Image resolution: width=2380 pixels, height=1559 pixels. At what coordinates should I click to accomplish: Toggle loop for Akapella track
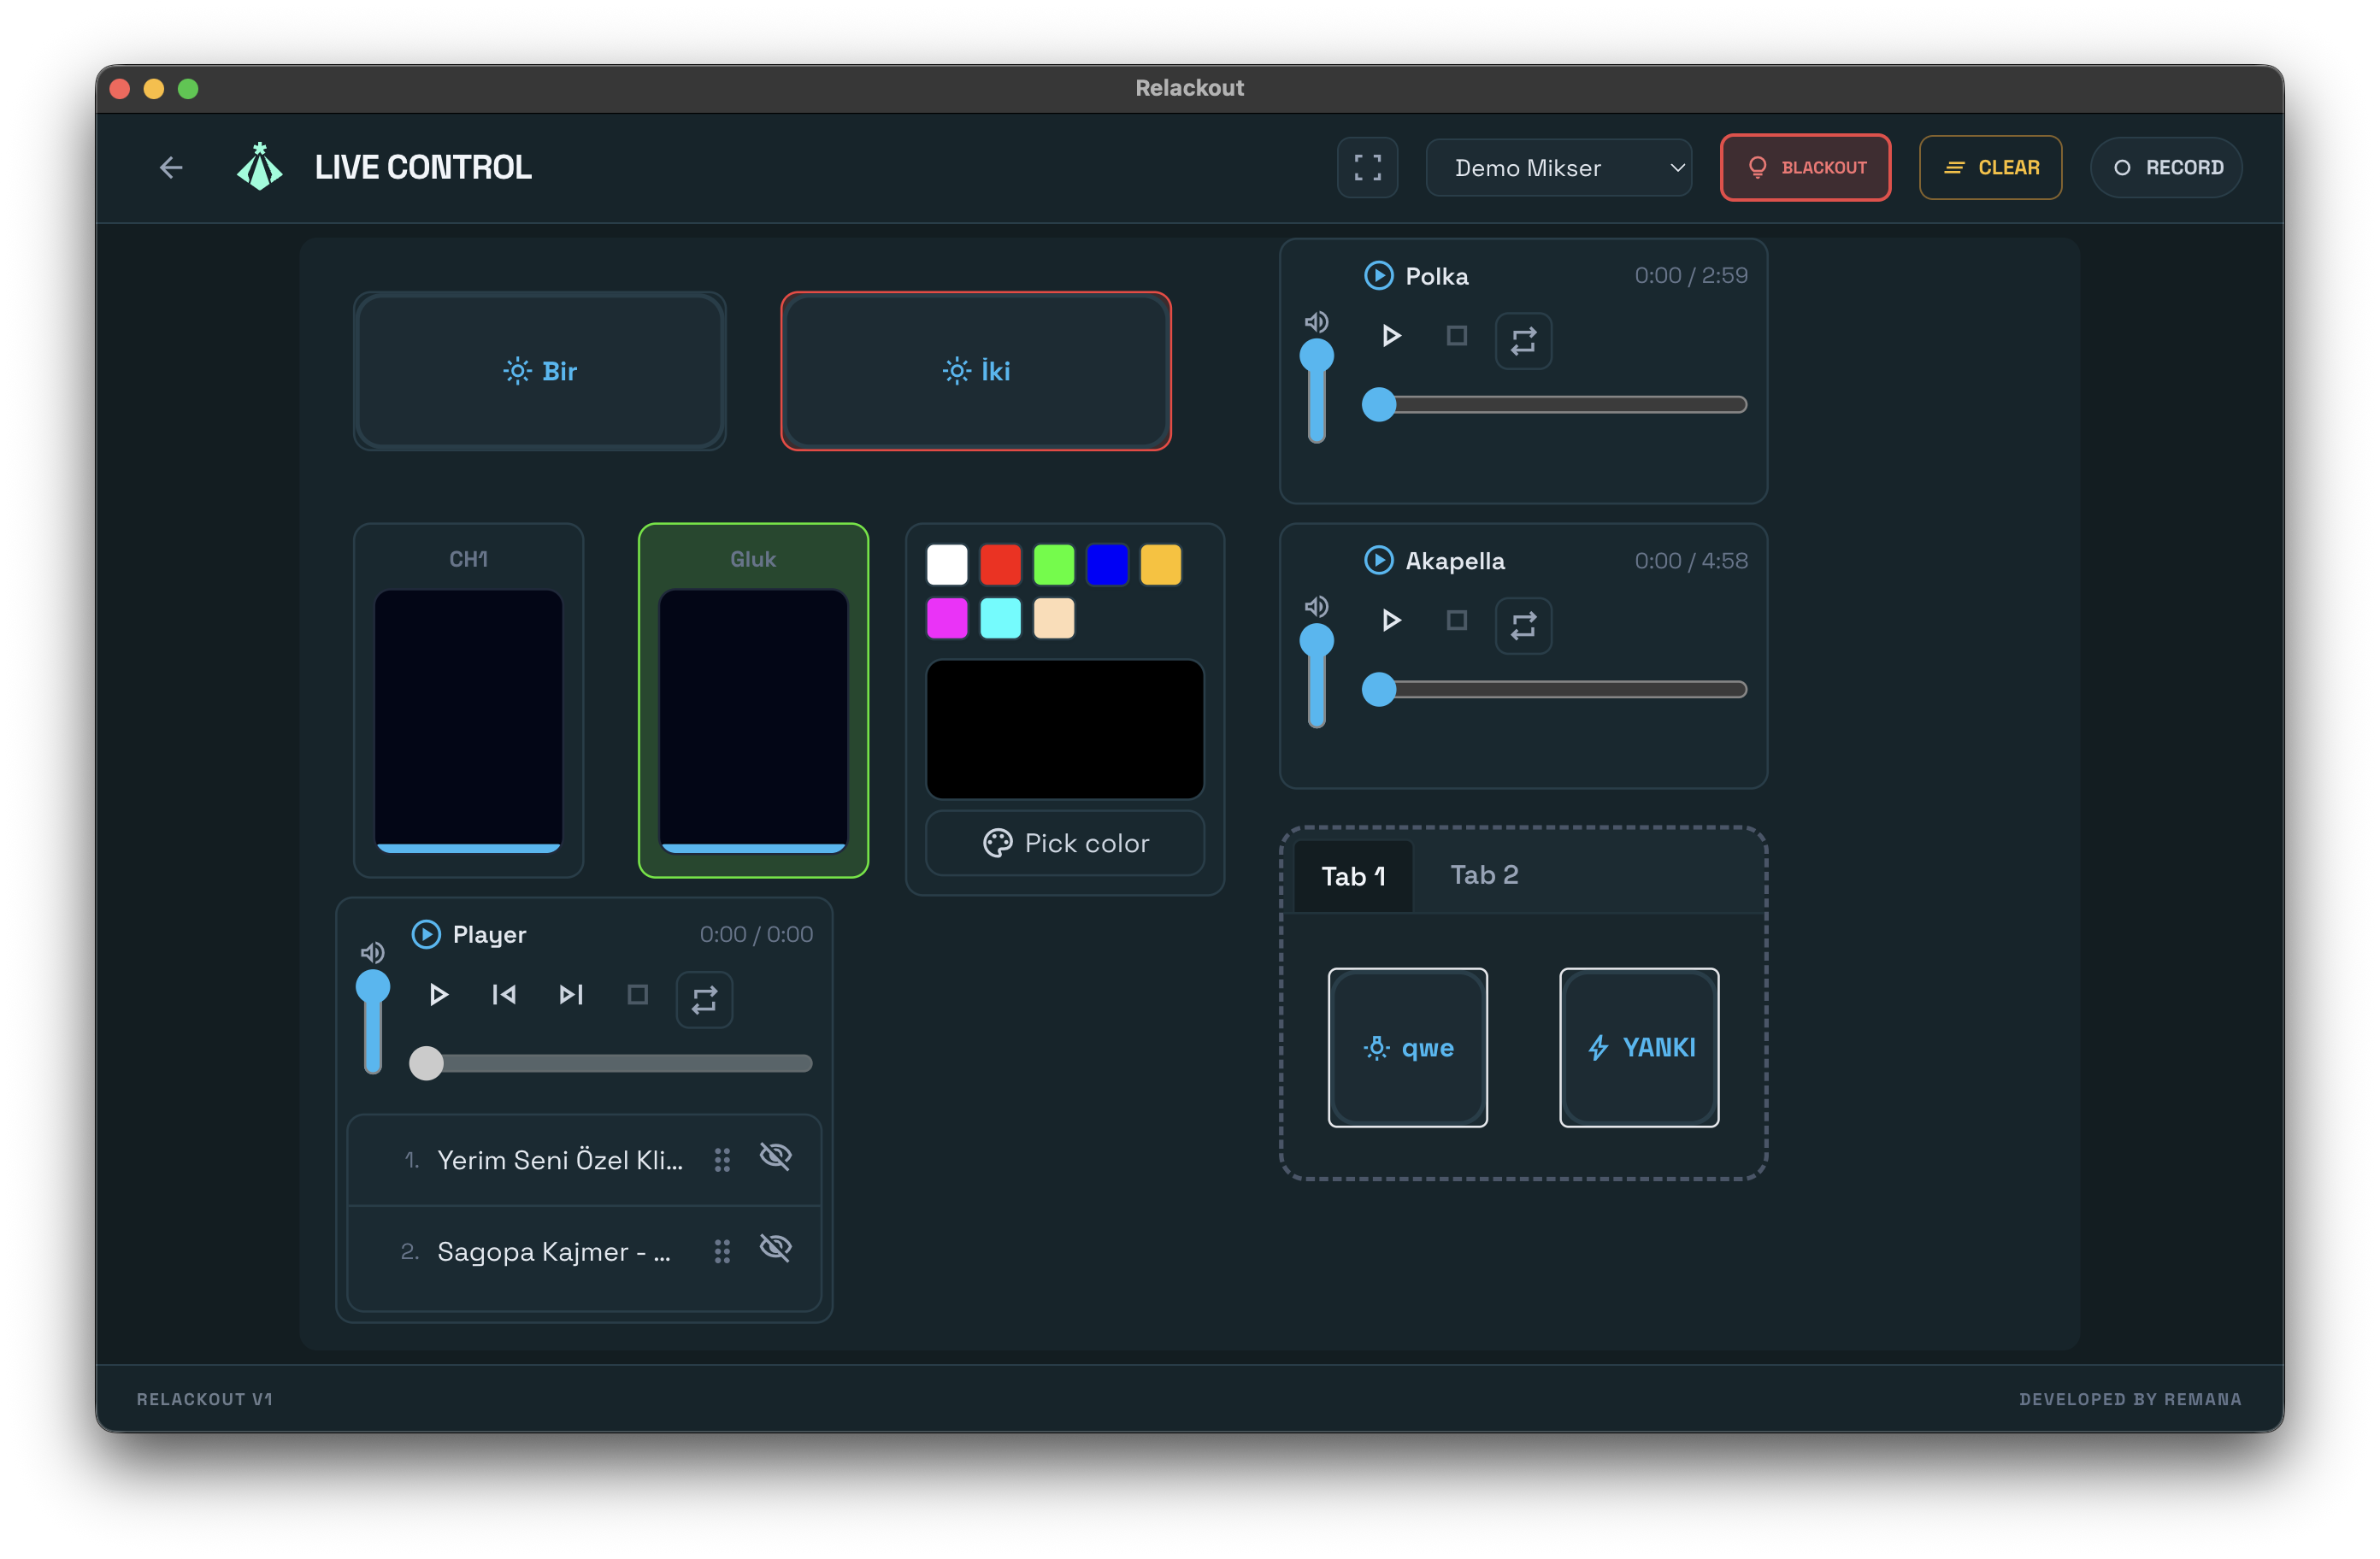click(x=1523, y=626)
